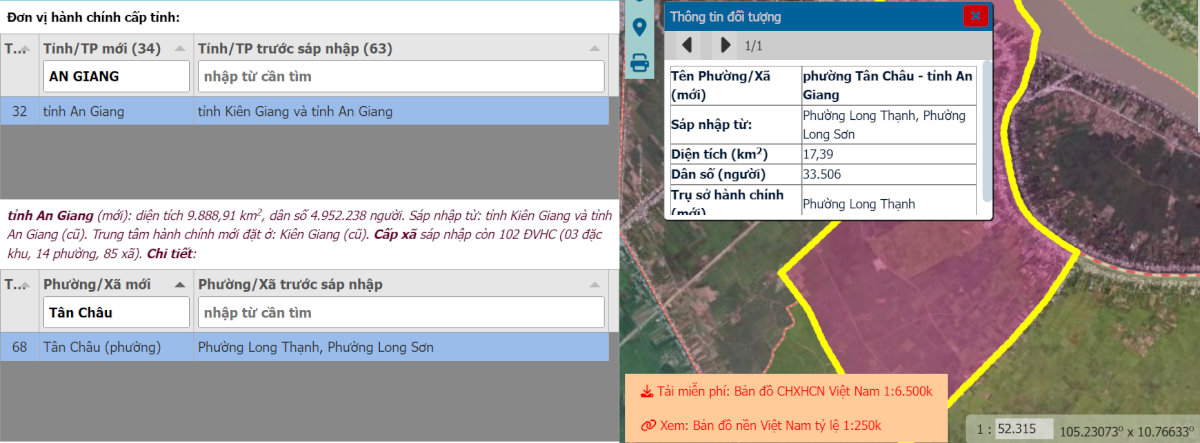Select the Tân Châu (phường) table row
The height and width of the screenshot is (443, 1200).
(300, 348)
